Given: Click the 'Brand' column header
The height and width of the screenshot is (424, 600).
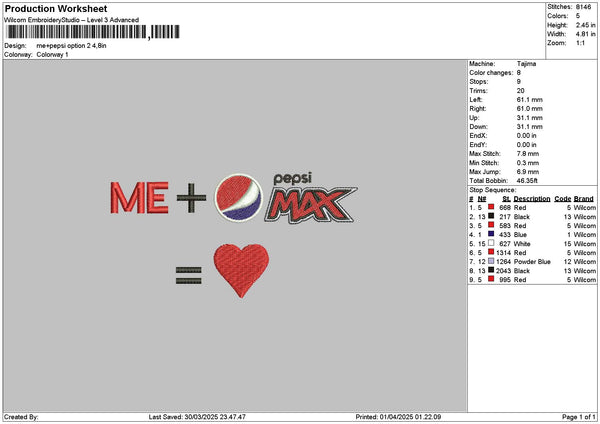Looking at the screenshot, I should tap(584, 199).
